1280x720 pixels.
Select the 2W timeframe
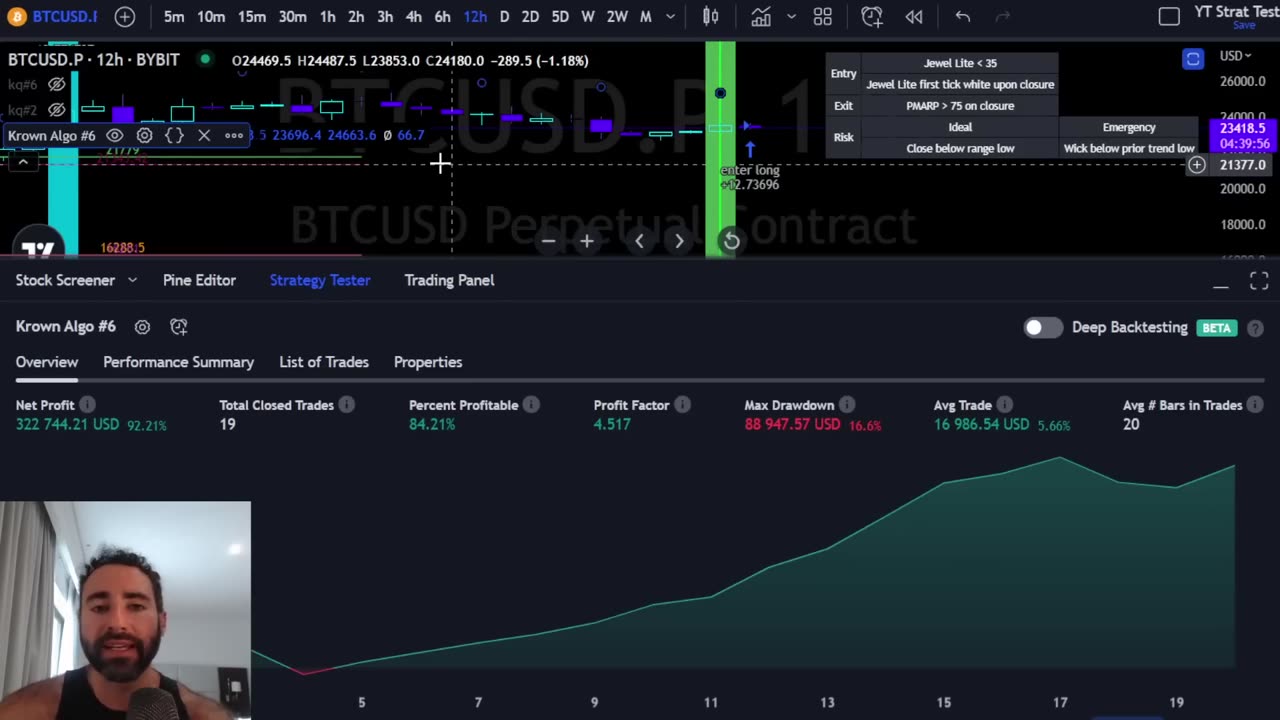click(x=617, y=17)
